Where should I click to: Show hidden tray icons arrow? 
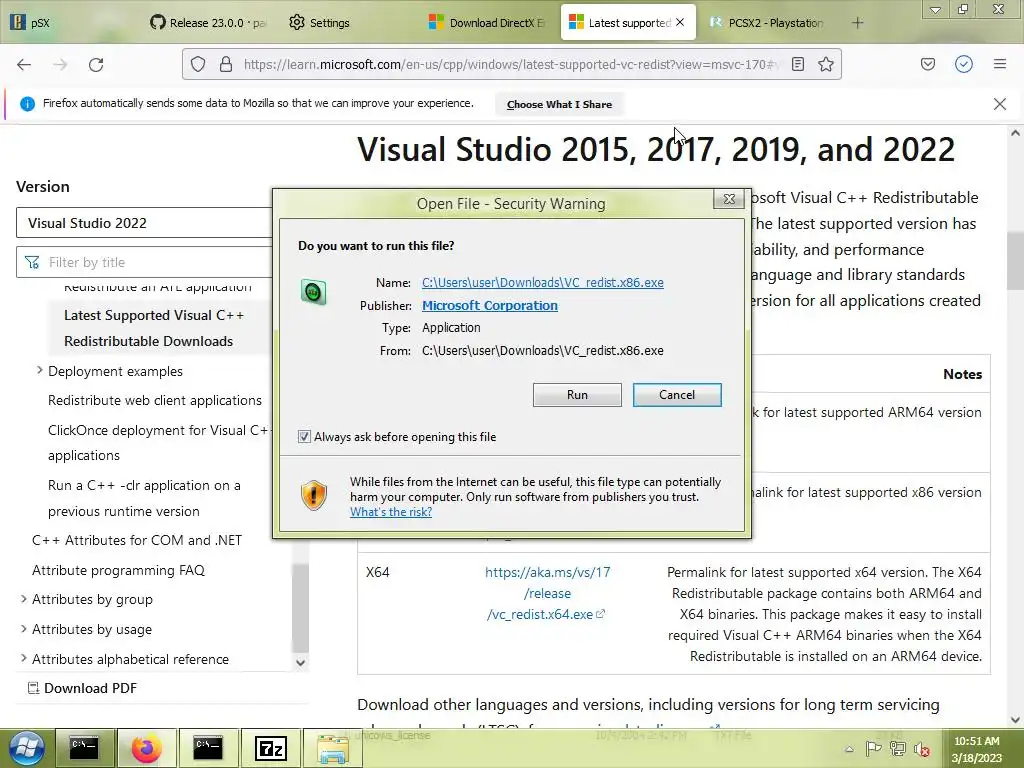849,749
